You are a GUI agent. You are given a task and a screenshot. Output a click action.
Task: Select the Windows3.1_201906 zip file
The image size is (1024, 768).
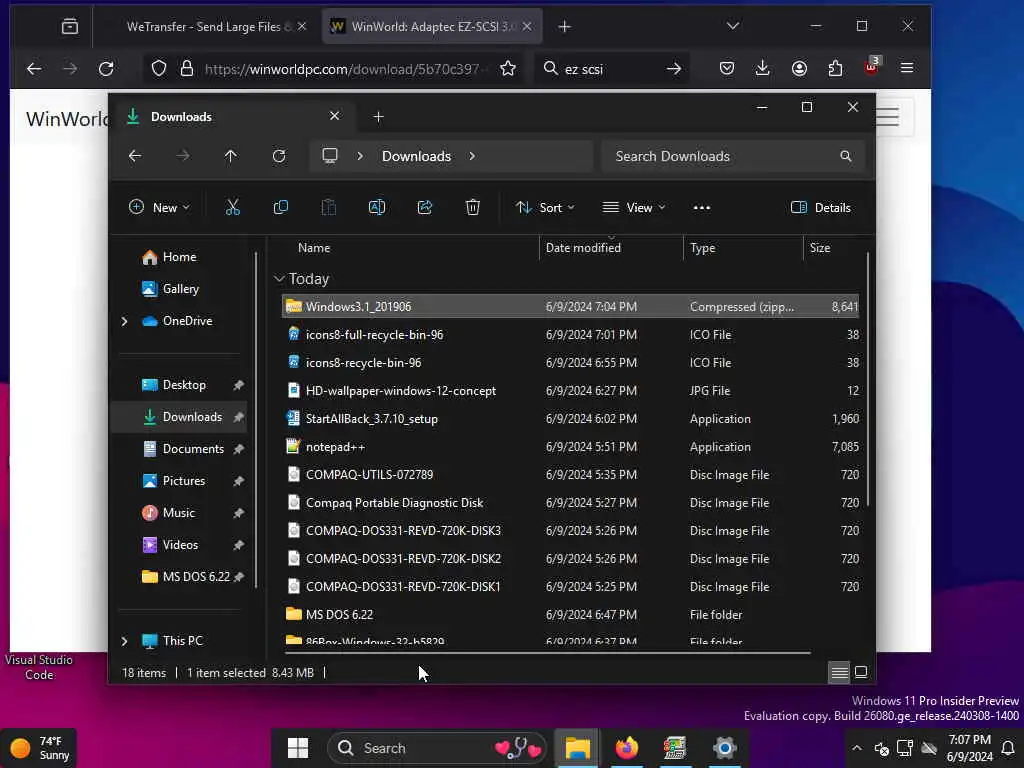pos(570,306)
